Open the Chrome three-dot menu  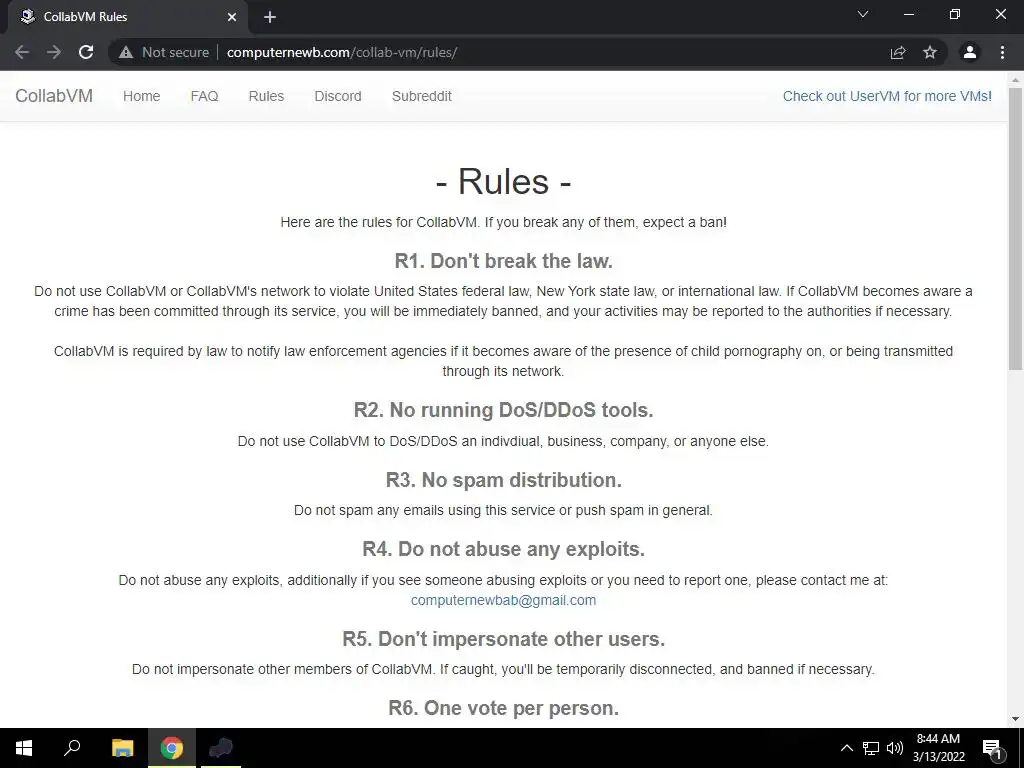1002,52
